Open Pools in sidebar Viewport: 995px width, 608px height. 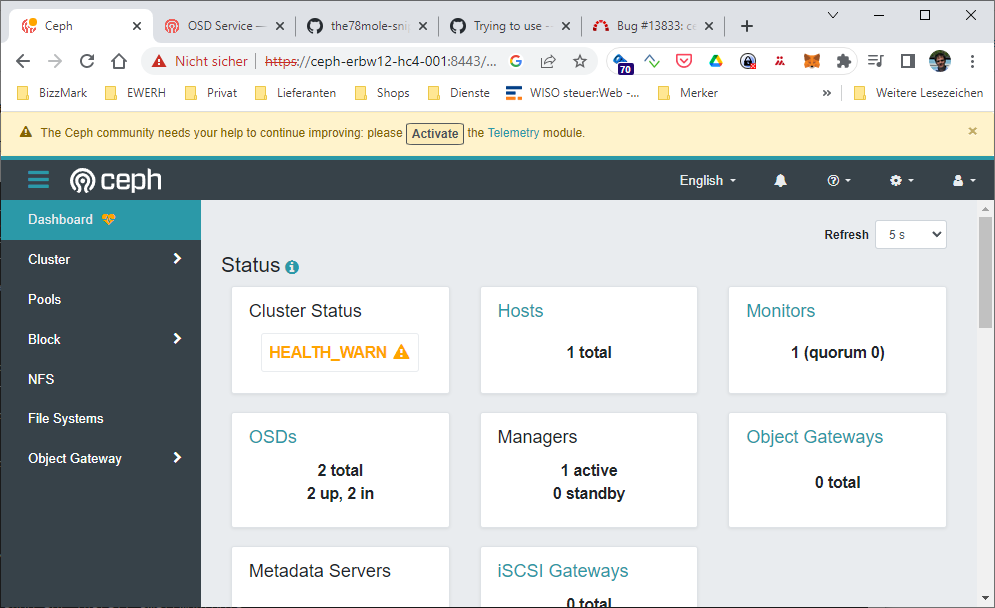coord(101,299)
